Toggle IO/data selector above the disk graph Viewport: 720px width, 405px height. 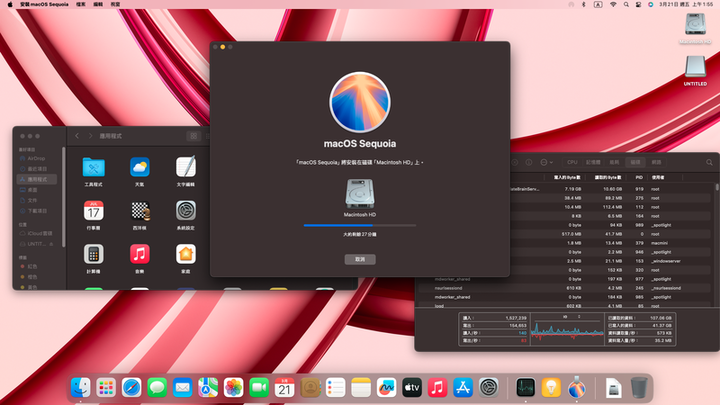pyautogui.click(x=572, y=317)
